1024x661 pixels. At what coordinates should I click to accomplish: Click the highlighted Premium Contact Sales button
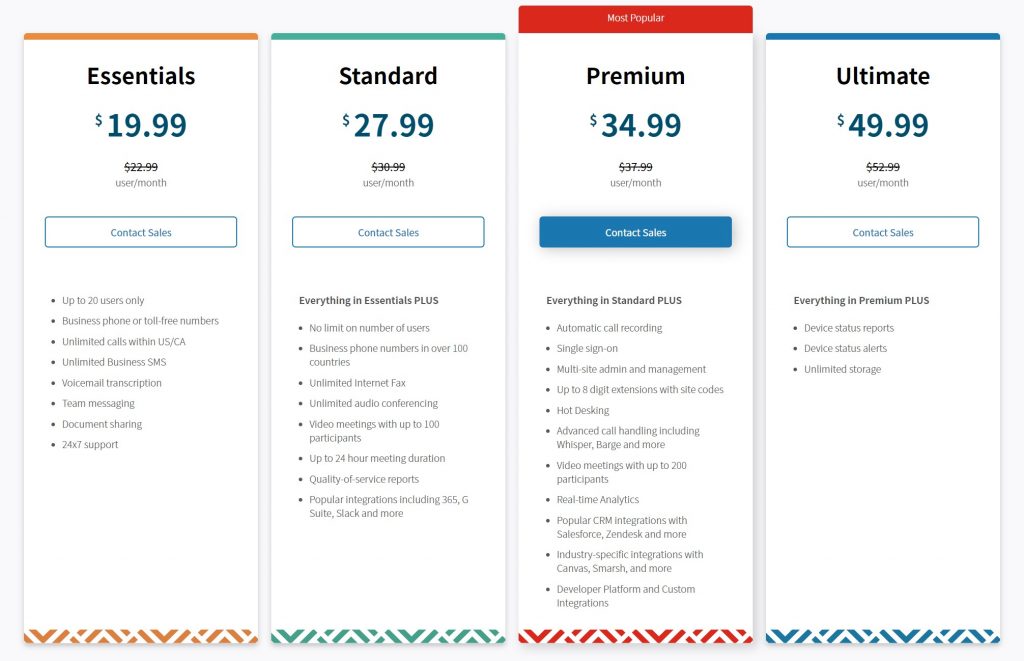635,232
